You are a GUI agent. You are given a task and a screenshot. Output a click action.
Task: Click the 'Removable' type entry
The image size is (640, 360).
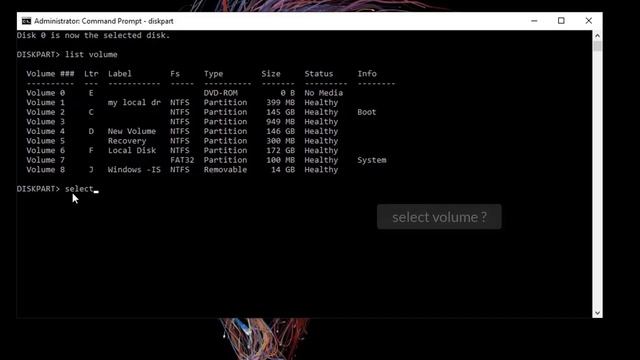[225, 170]
